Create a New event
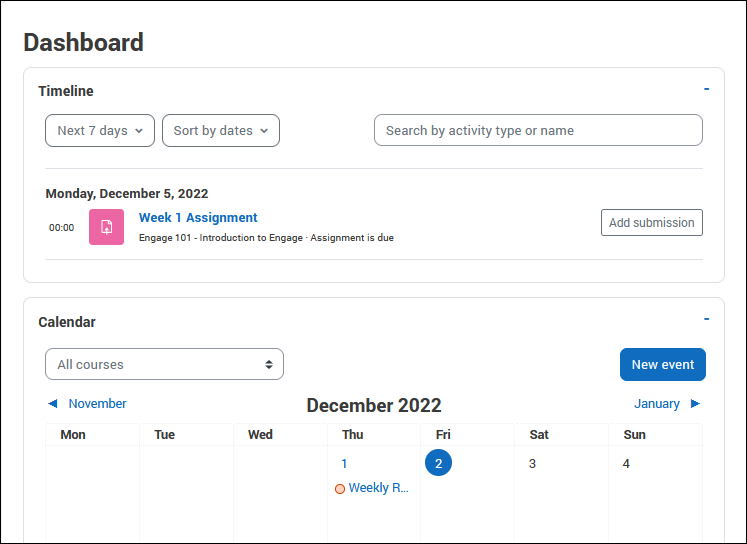The width and height of the screenshot is (747, 544). point(663,364)
